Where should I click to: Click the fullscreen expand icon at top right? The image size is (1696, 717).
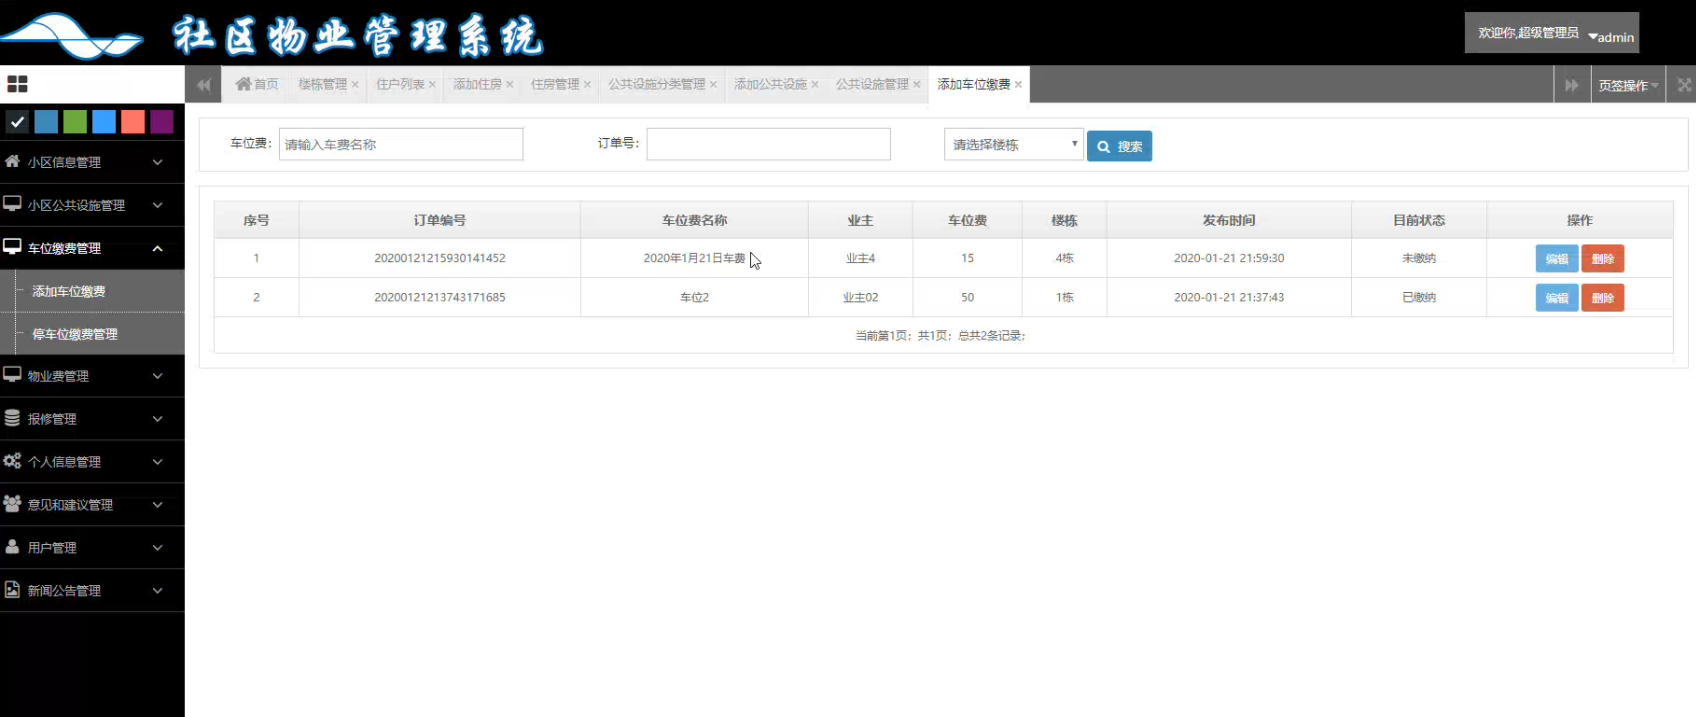point(1684,85)
